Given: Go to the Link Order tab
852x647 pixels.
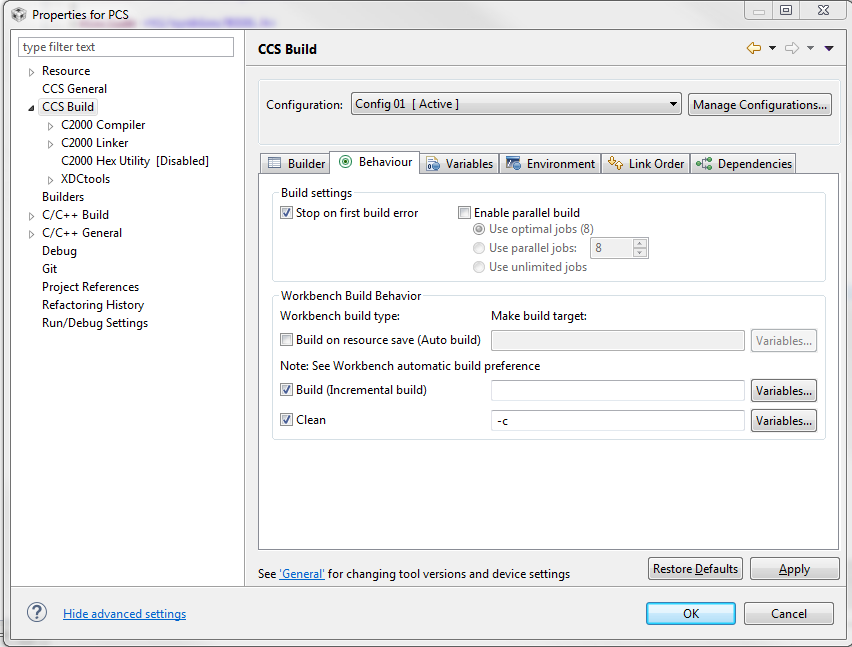Looking at the screenshot, I should click(x=646, y=164).
